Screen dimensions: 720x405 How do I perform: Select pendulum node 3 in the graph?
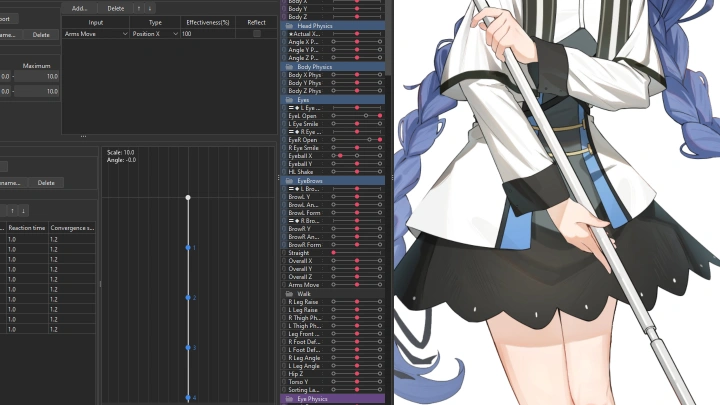[x=188, y=348]
